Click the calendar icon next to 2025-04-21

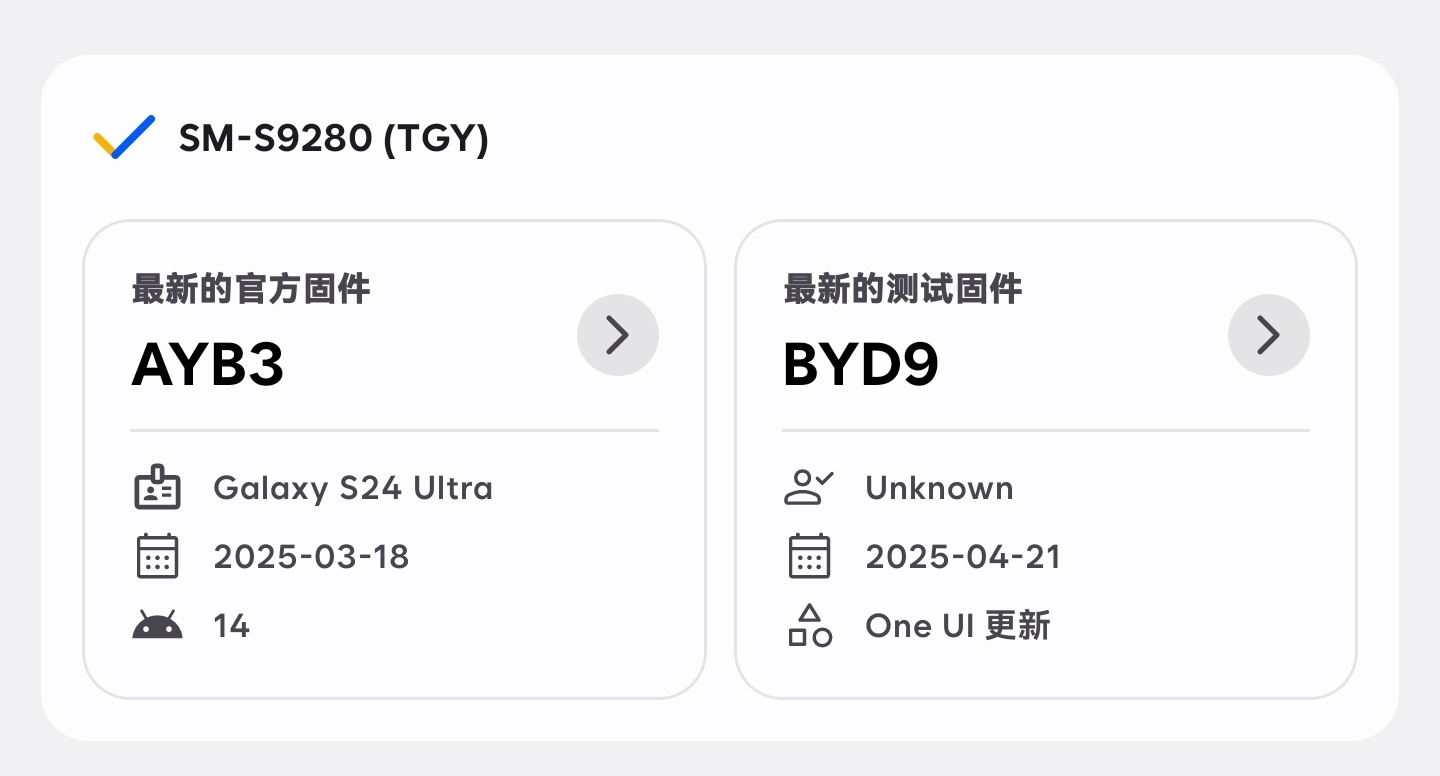point(809,556)
